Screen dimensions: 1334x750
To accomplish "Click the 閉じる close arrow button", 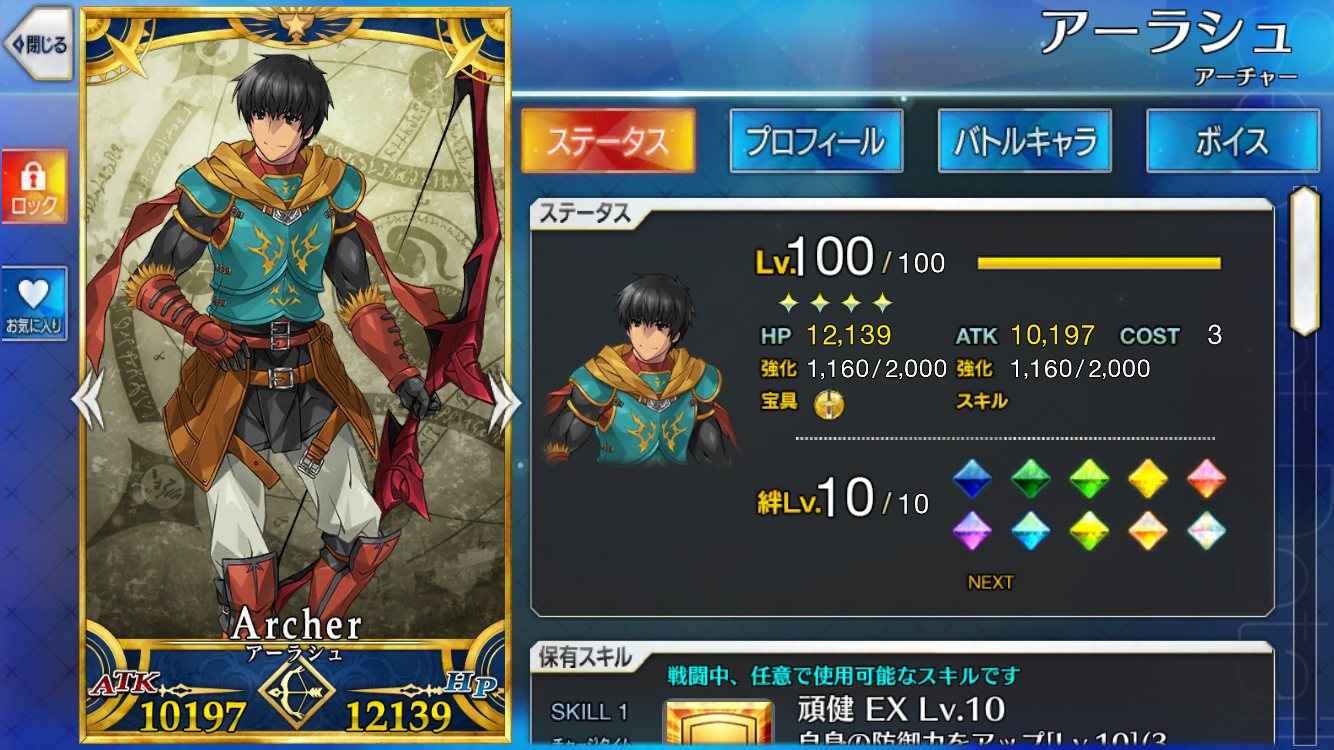I will (38, 43).
